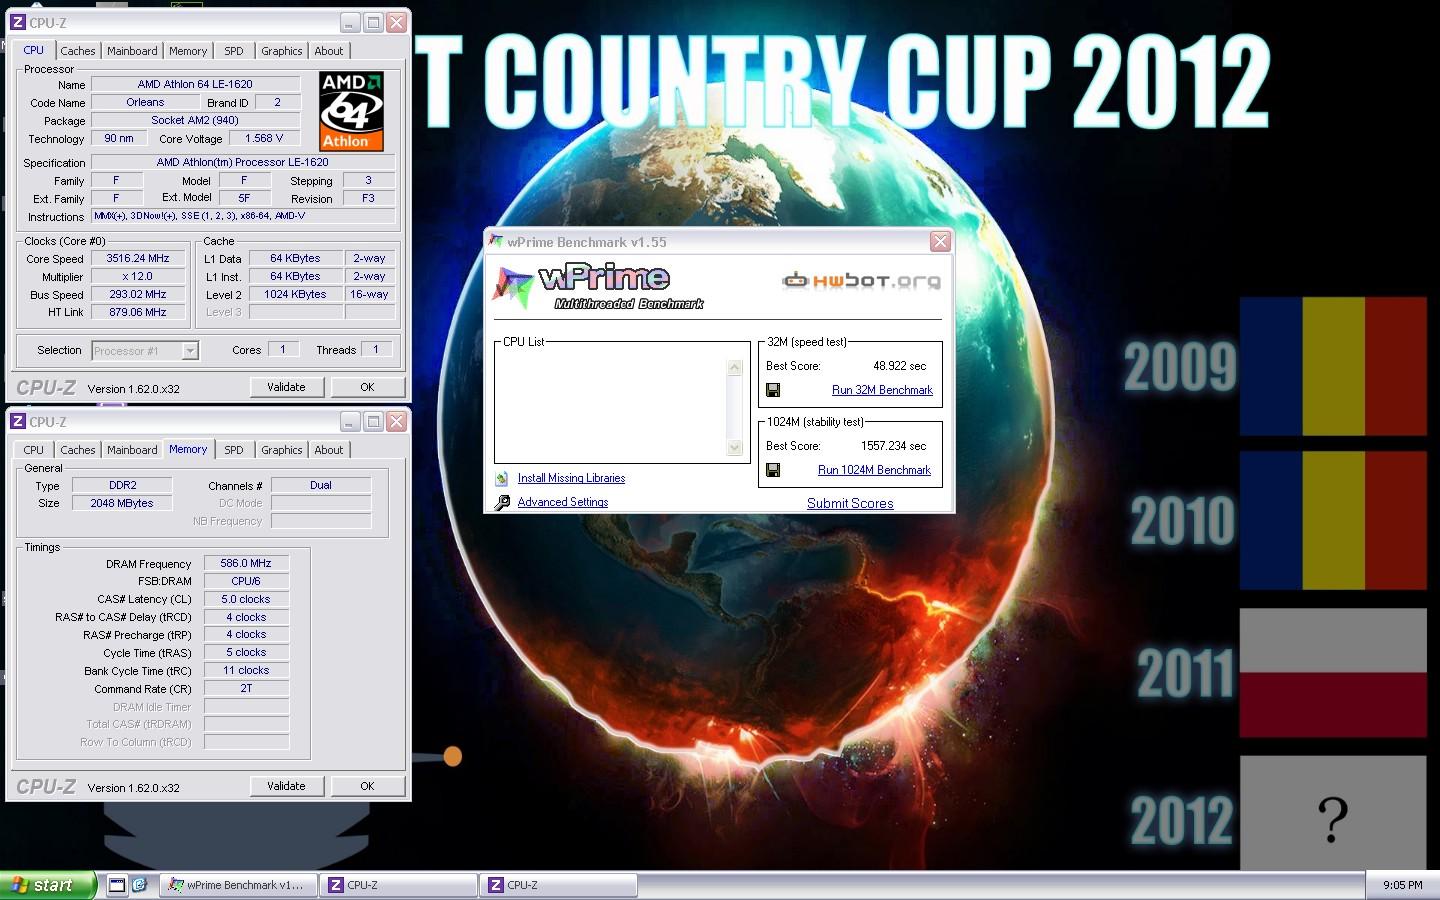Screen dimensions: 1440x900
Task: Click the CPU List scrollbar up arrow
Action: coord(734,367)
